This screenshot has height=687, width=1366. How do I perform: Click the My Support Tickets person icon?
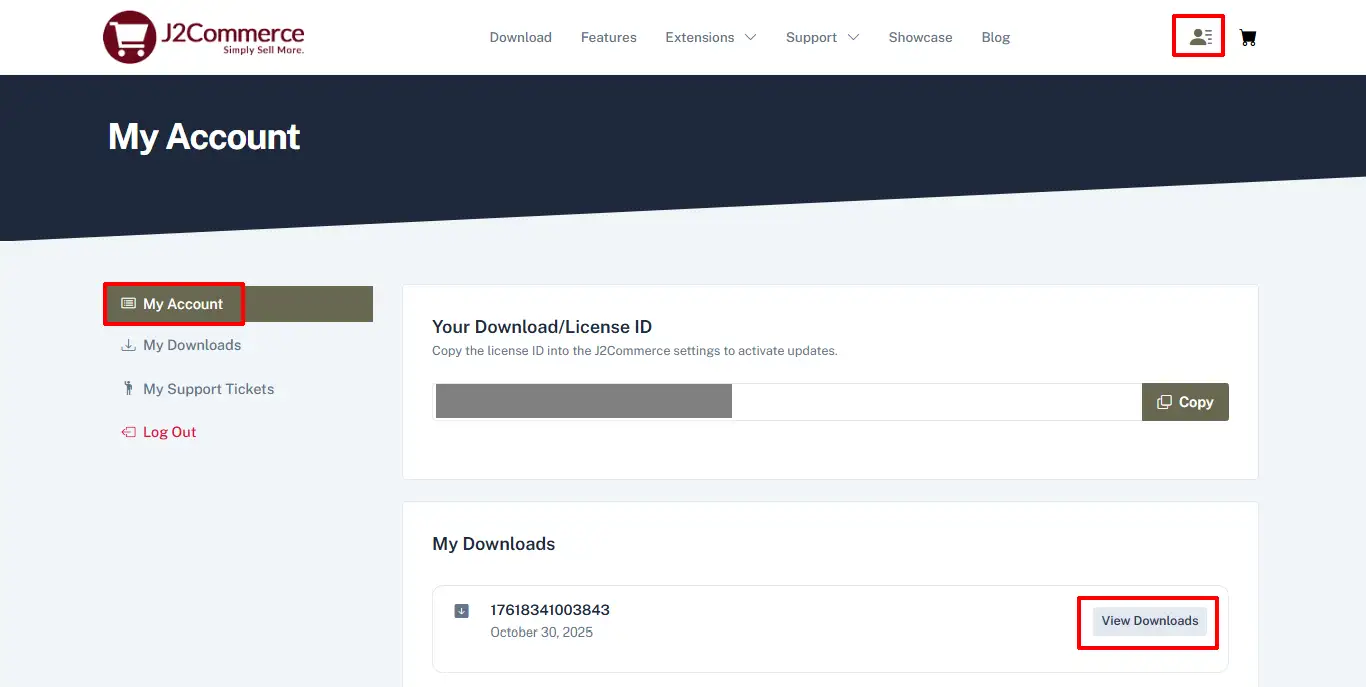(128, 388)
